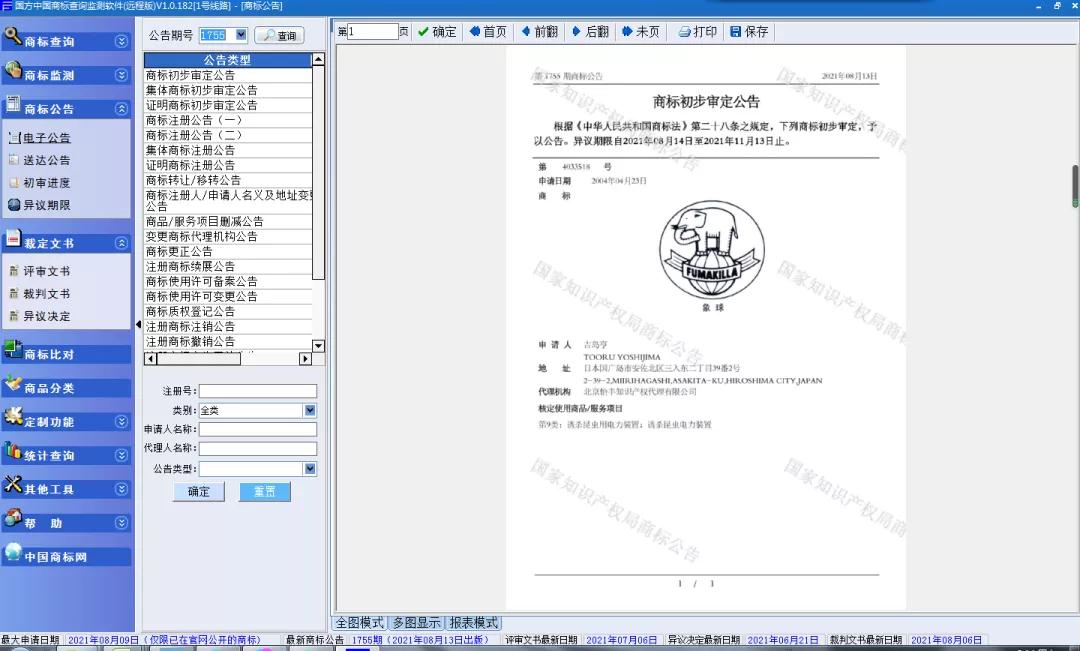Expand the 类别 combo box arrow
The image size is (1080, 651).
[310, 410]
